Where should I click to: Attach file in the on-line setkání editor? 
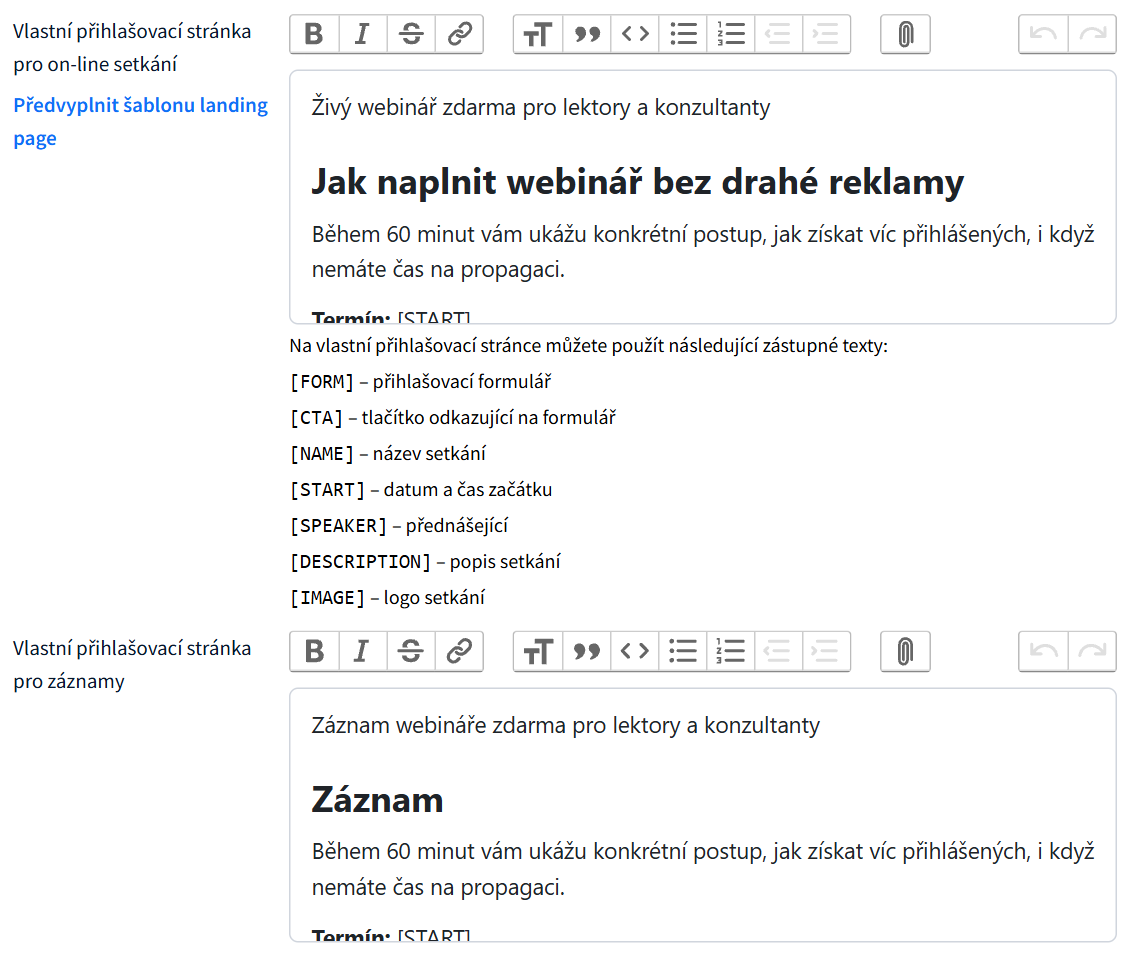coord(905,34)
